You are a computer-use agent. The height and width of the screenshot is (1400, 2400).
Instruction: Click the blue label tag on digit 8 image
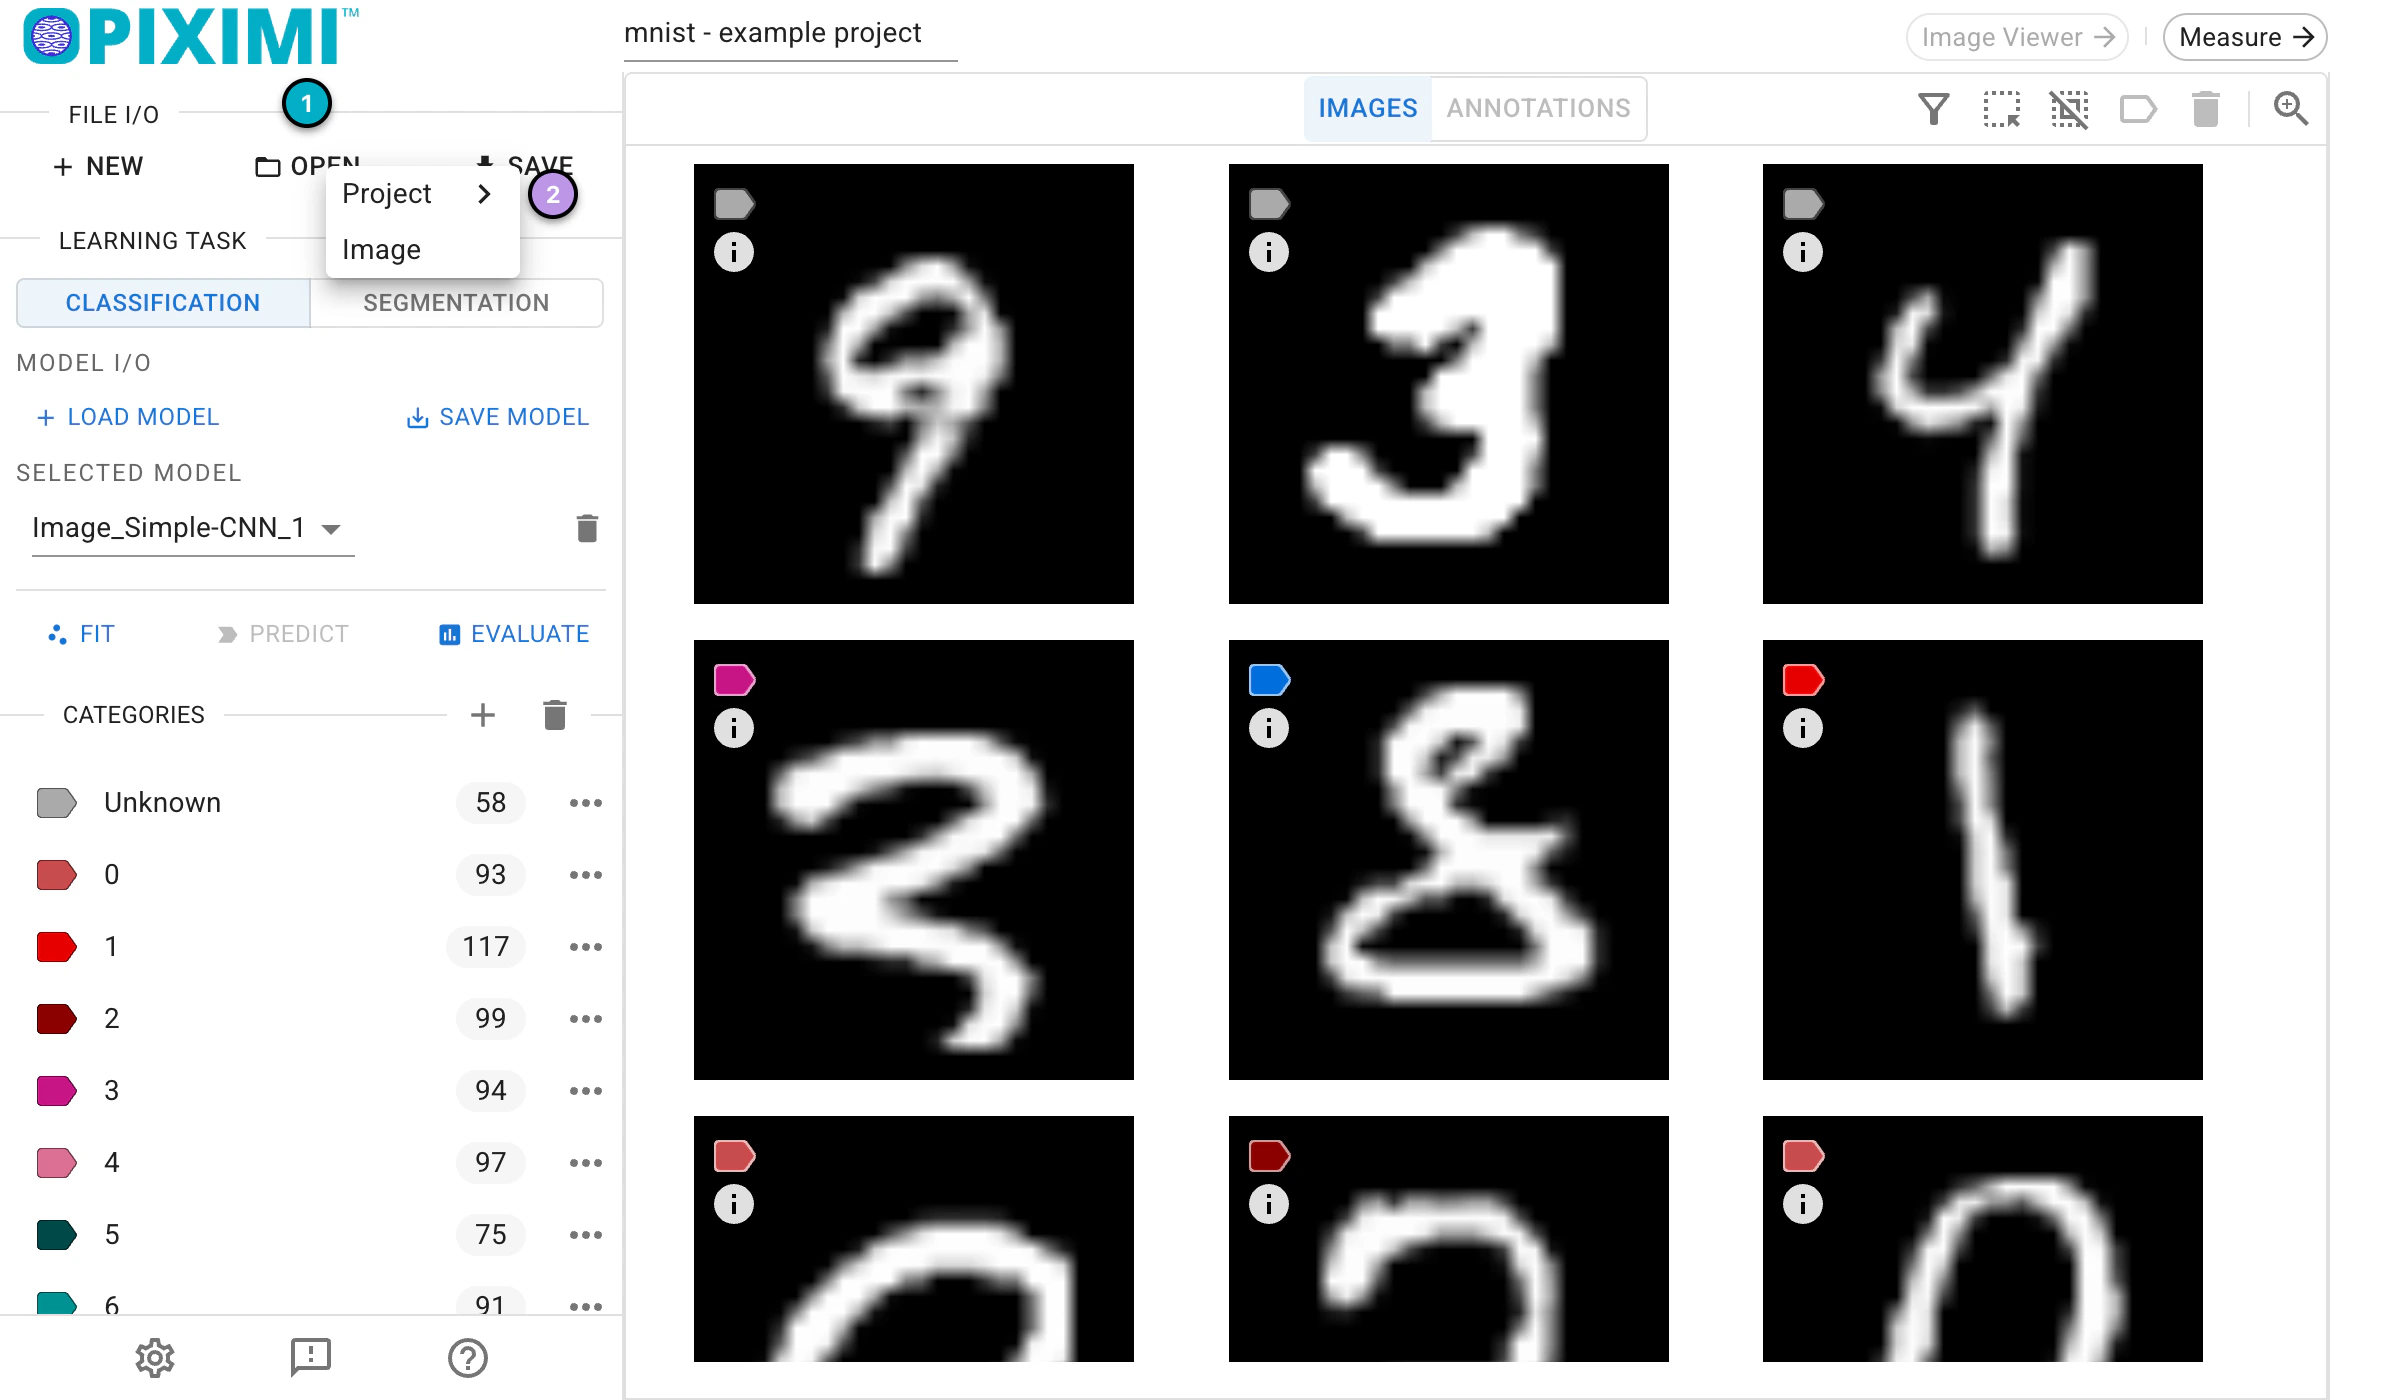[1269, 680]
